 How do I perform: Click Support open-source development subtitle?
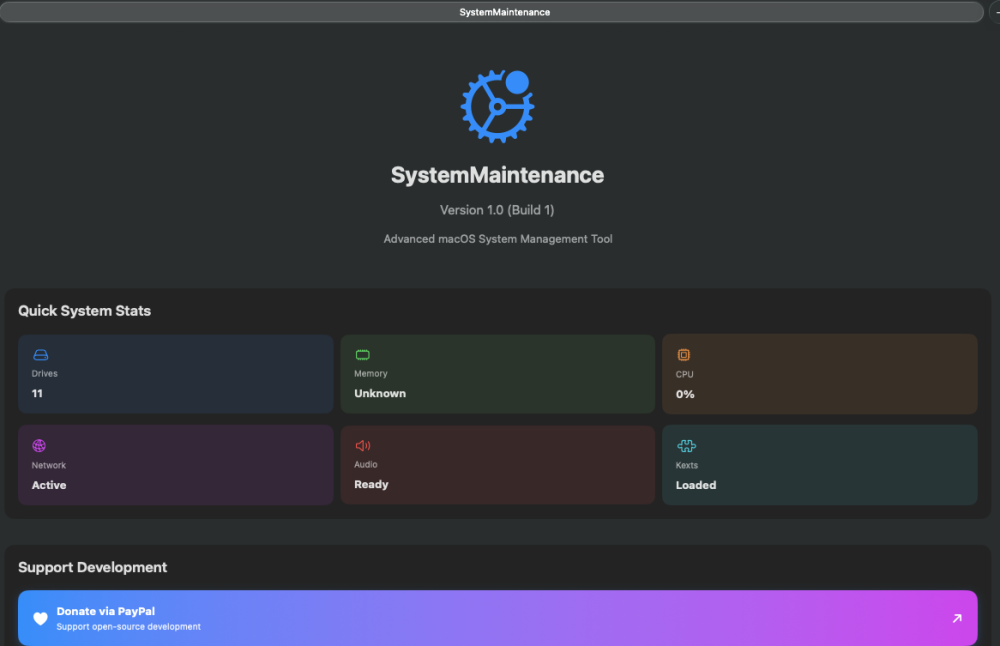pyautogui.click(x=128, y=627)
